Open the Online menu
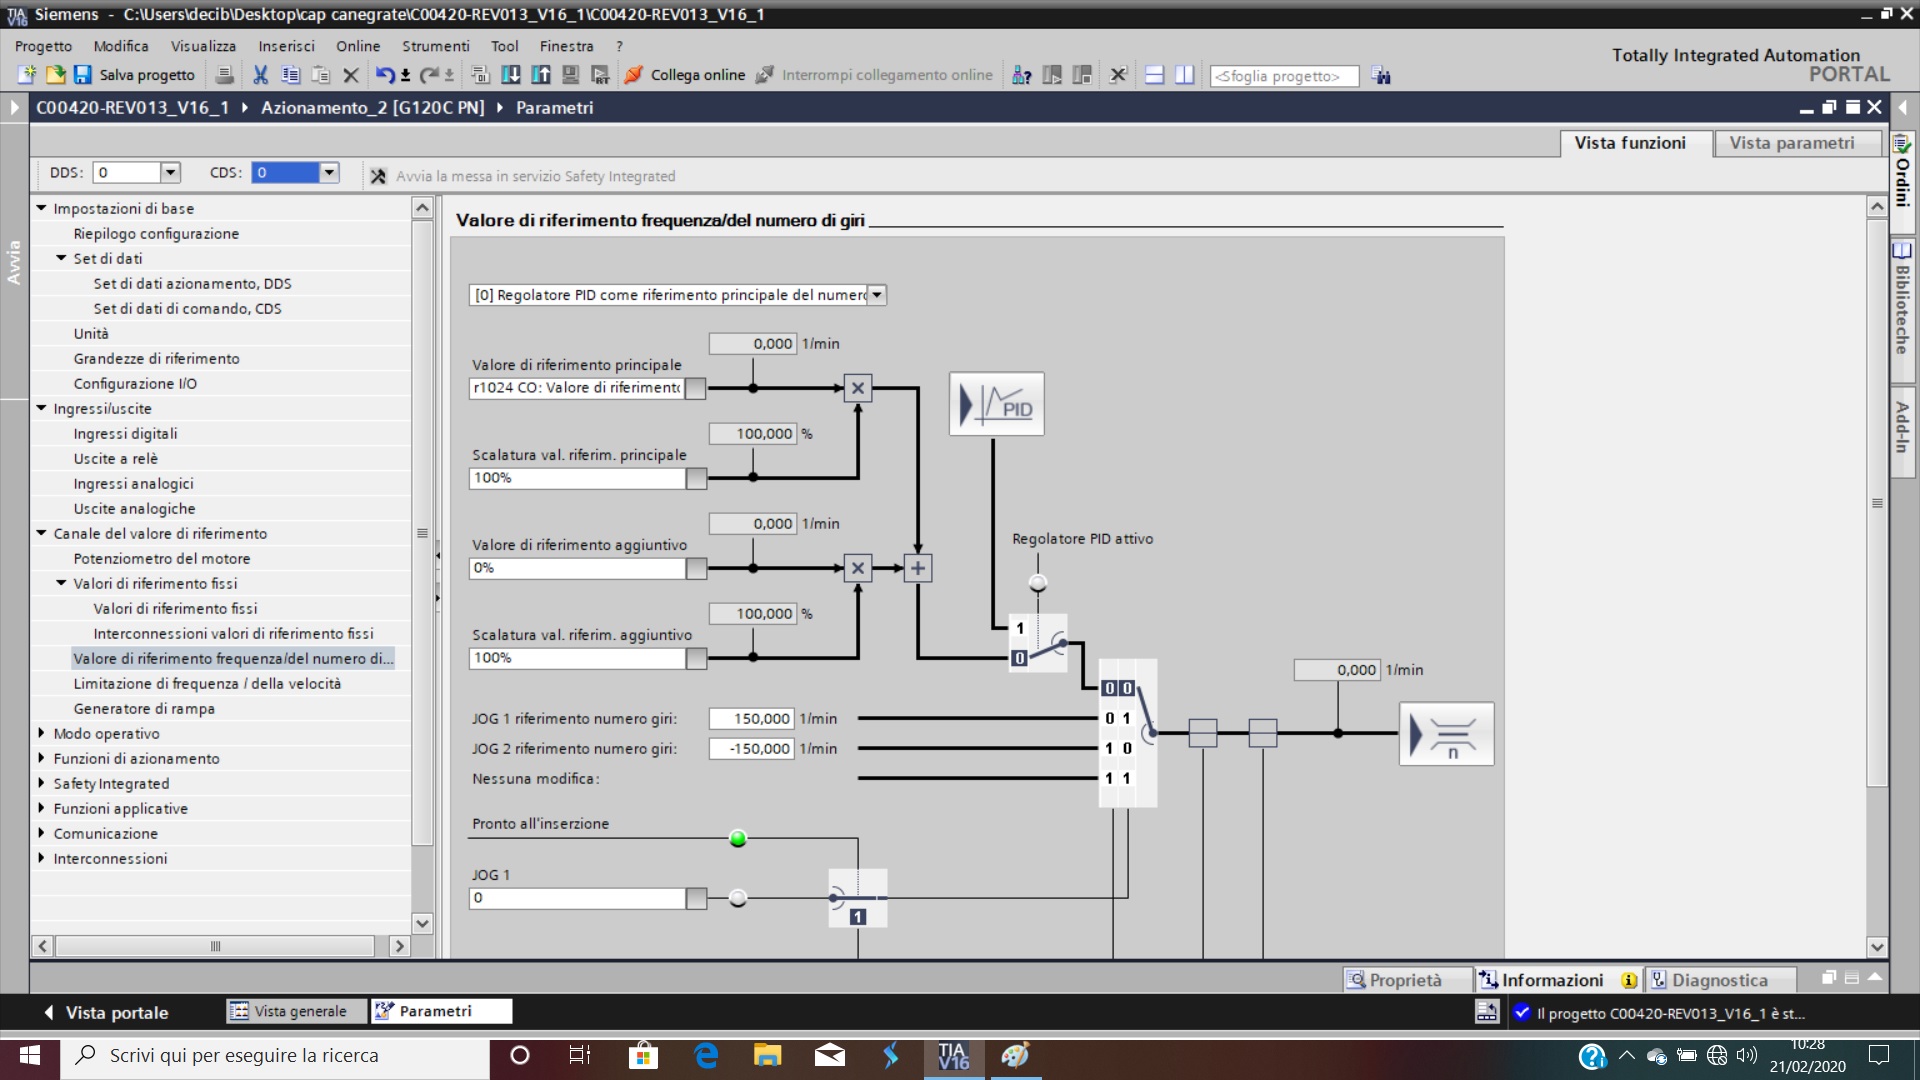This screenshot has width=1920, height=1080. pos(357,46)
